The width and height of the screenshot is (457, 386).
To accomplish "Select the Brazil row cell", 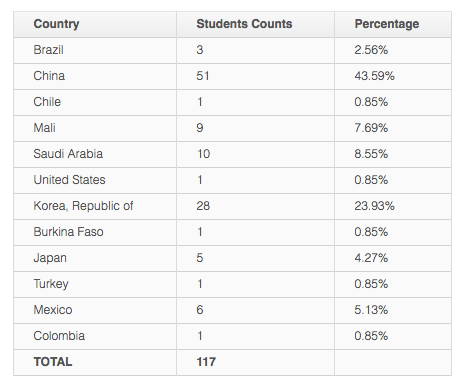I will [x=95, y=50].
